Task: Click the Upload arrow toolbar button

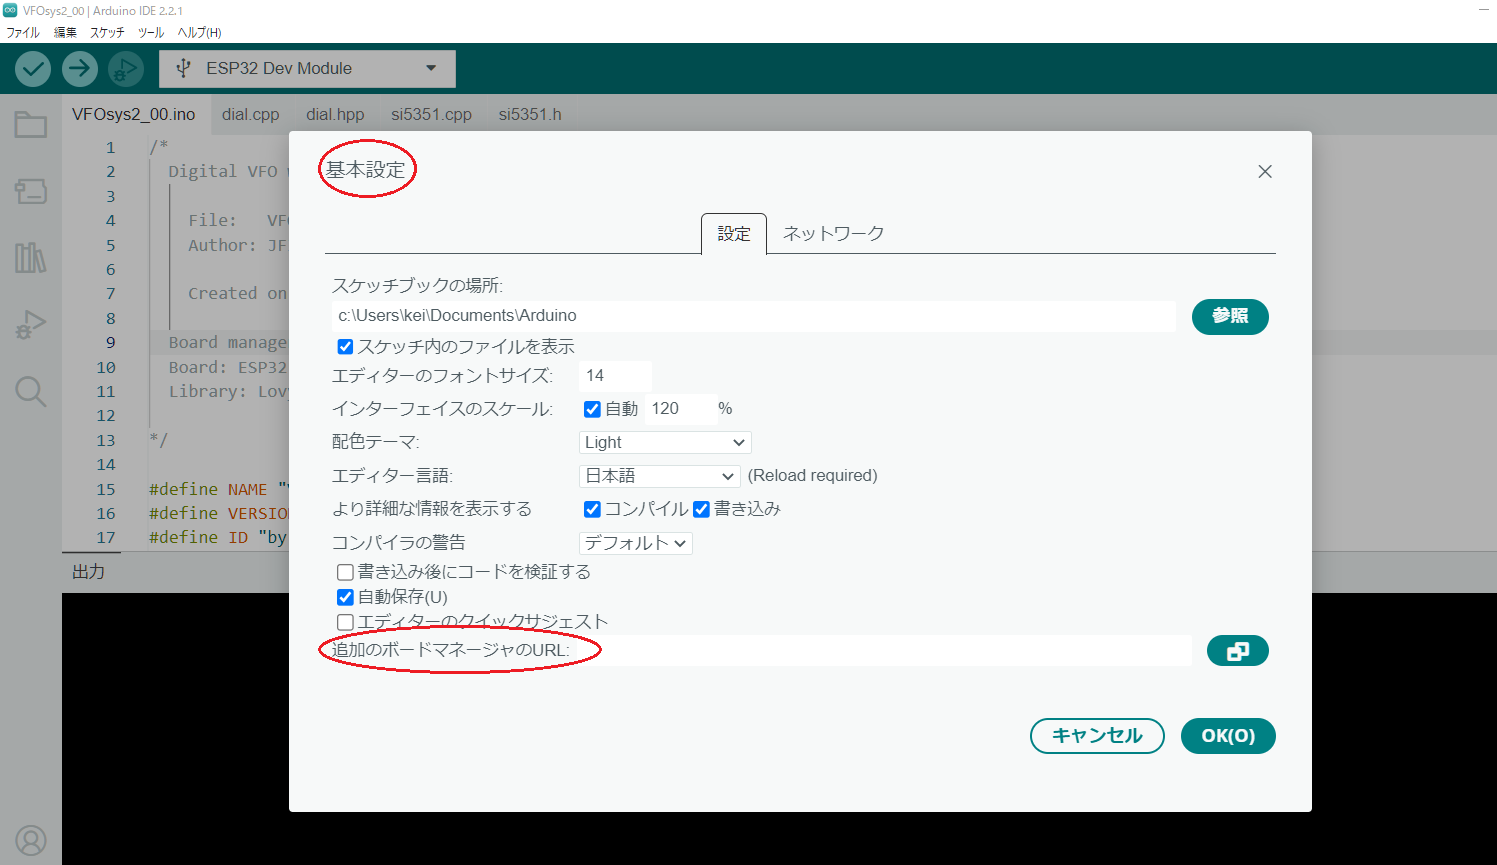Action: [x=80, y=69]
